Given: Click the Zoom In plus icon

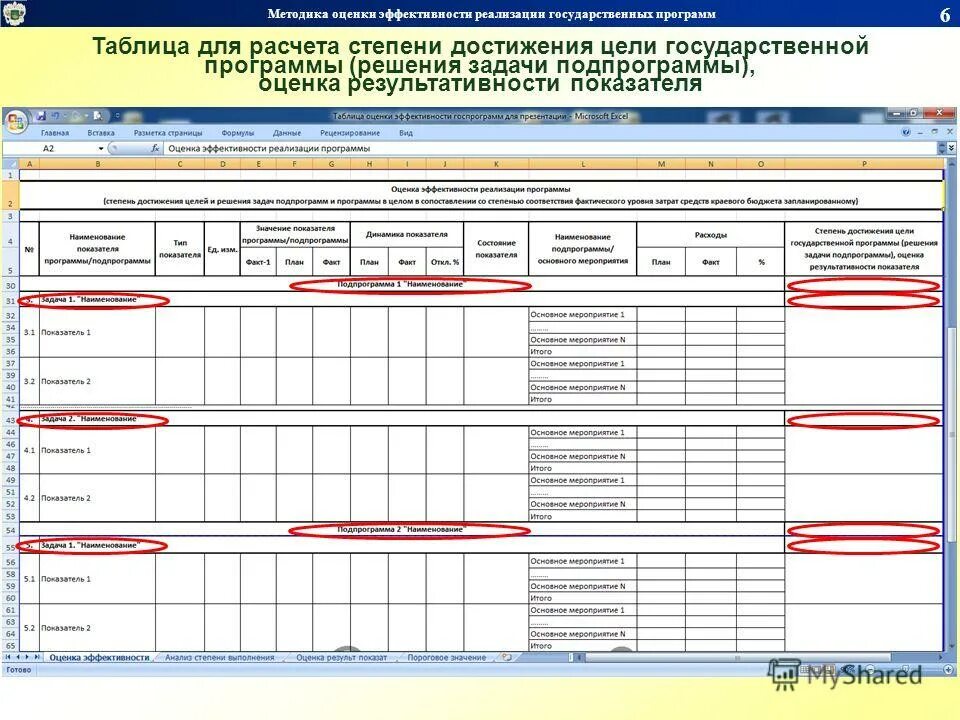Looking at the screenshot, I should coord(947,668).
